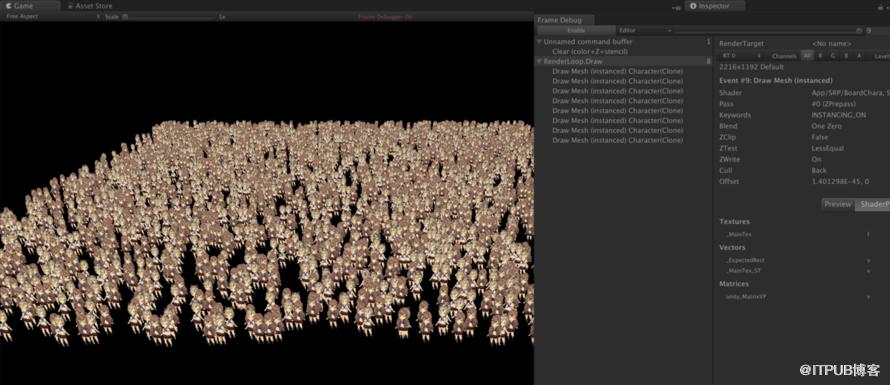The width and height of the screenshot is (890, 385).
Task: Click the _MainTex texture property
Action: pyautogui.click(x=739, y=234)
